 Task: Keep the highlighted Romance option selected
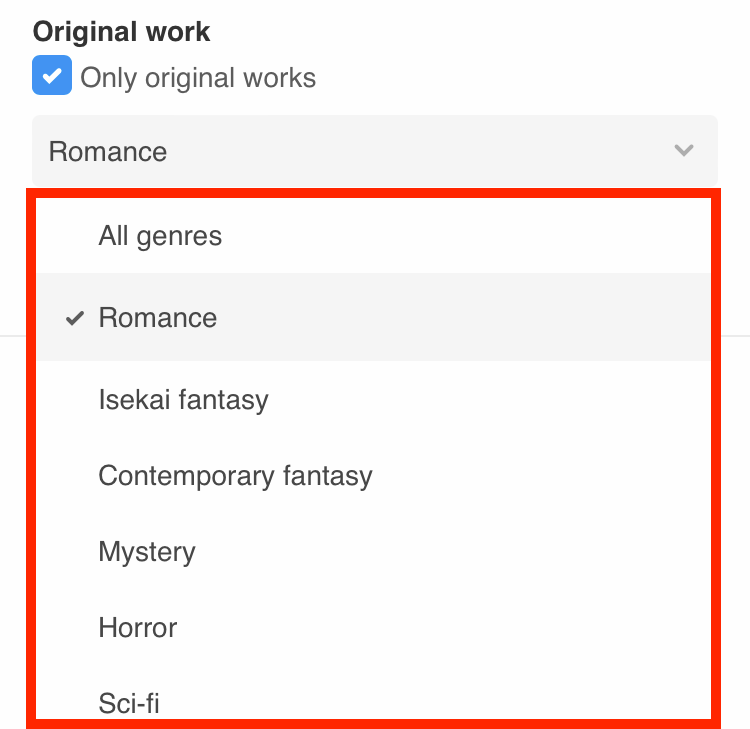[158, 318]
